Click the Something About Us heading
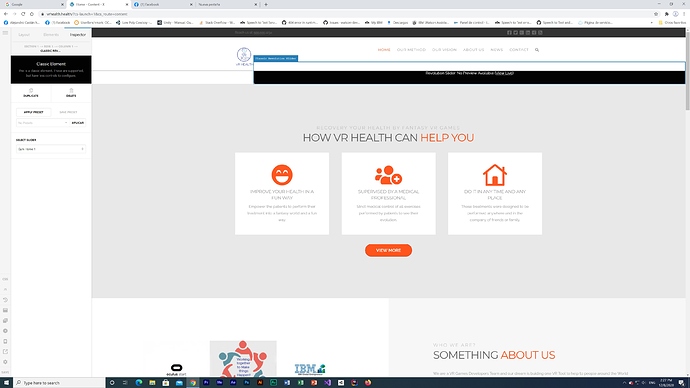 click(494, 355)
